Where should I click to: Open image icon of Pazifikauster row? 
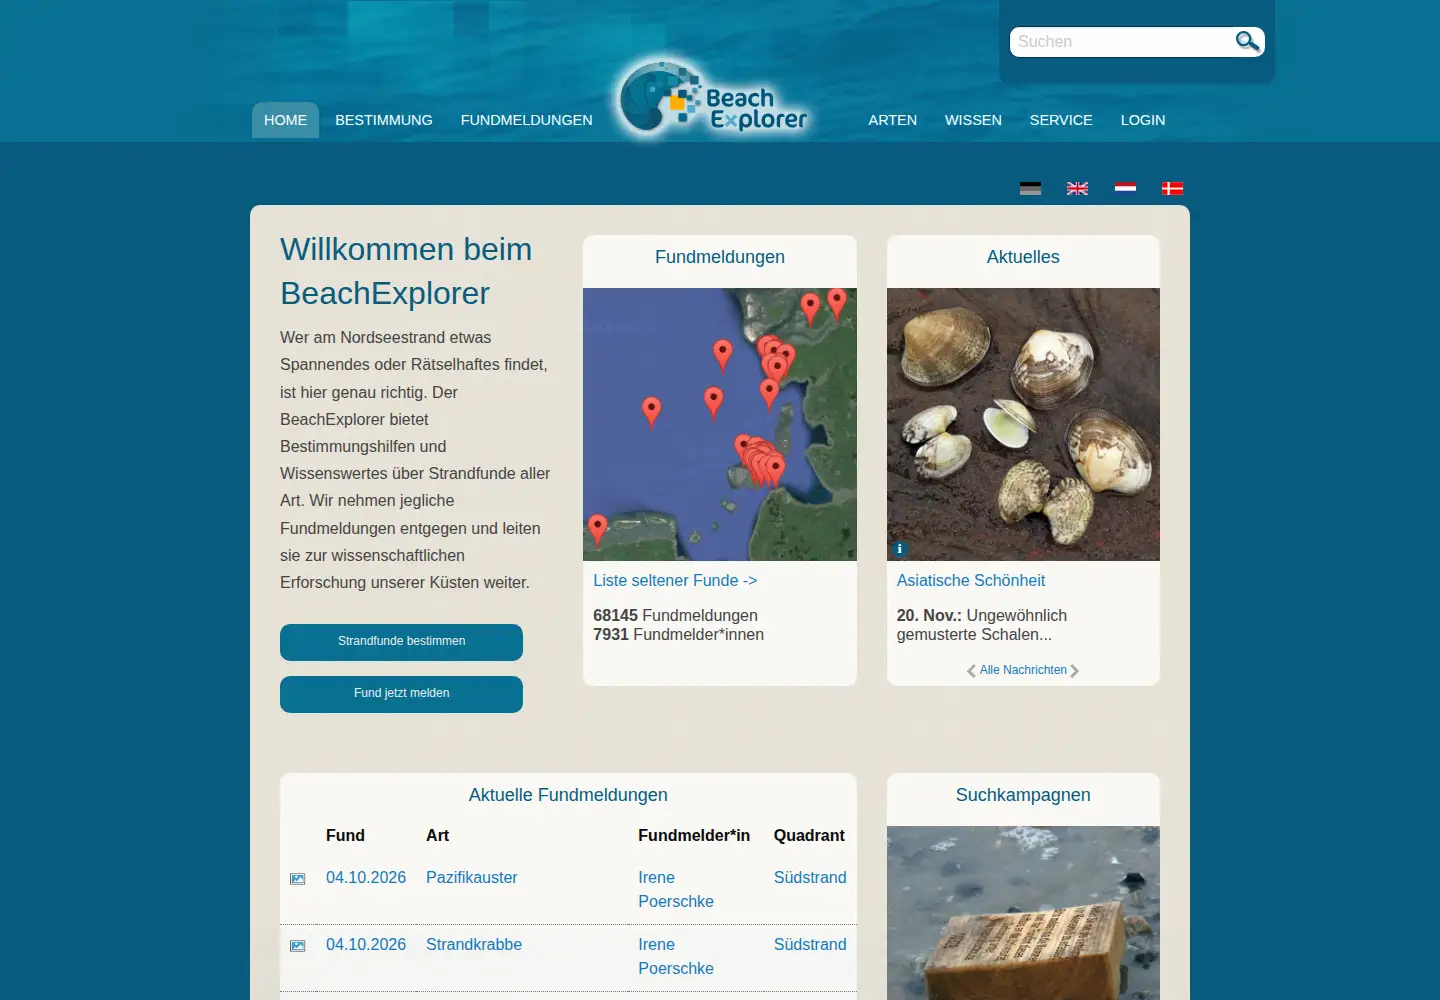(x=297, y=879)
